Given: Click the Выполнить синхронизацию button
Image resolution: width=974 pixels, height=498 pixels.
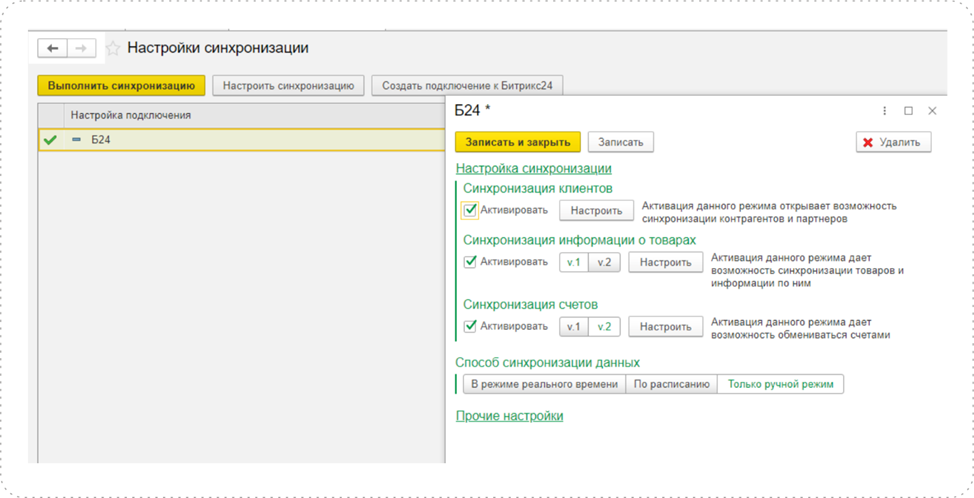Looking at the screenshot, I should 121,86.
